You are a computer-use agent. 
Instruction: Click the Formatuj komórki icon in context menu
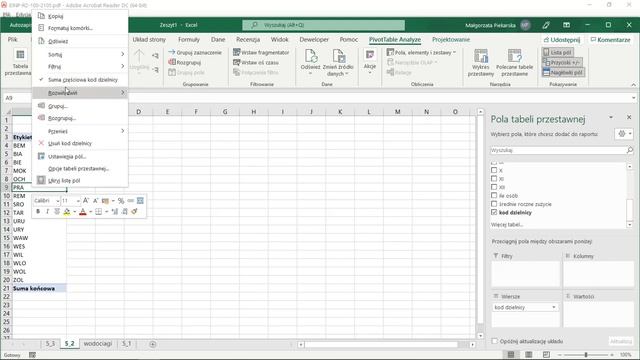coord(41,28)
